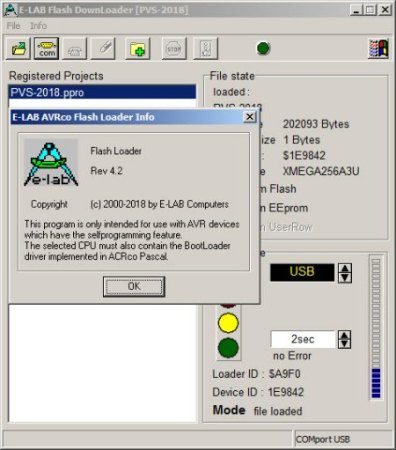Close the AVRco Flash Loader Info dialog
Viewport: 396px width, 450px height.
(250, 117)
